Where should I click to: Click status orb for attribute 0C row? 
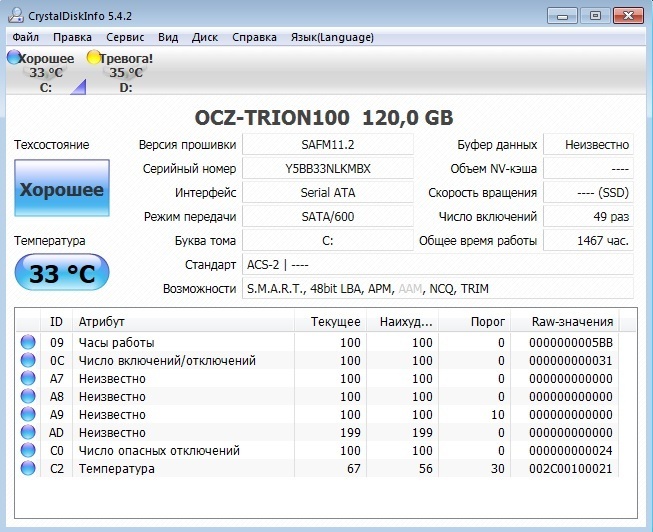pos(28,361)
